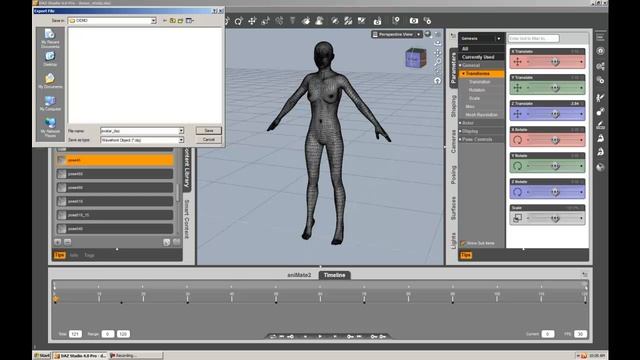Open the Save in folder dropdown
This screenshot has height=360, width=640.
tap(153, 20)
